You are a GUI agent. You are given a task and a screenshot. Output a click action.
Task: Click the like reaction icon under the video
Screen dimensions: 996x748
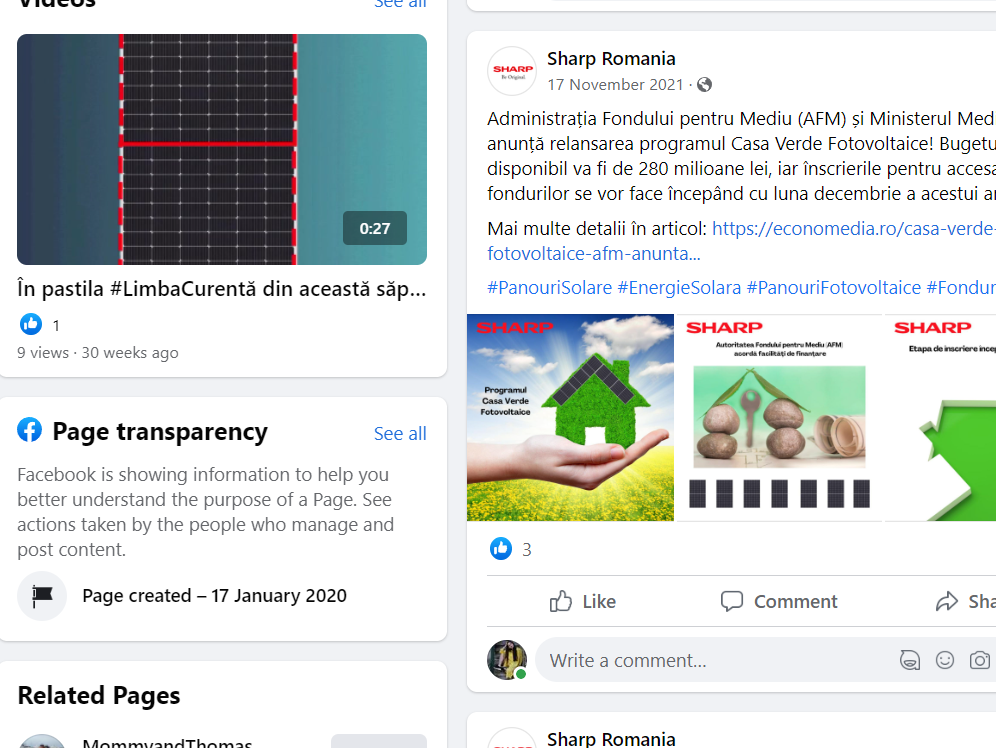coord(30,324)
